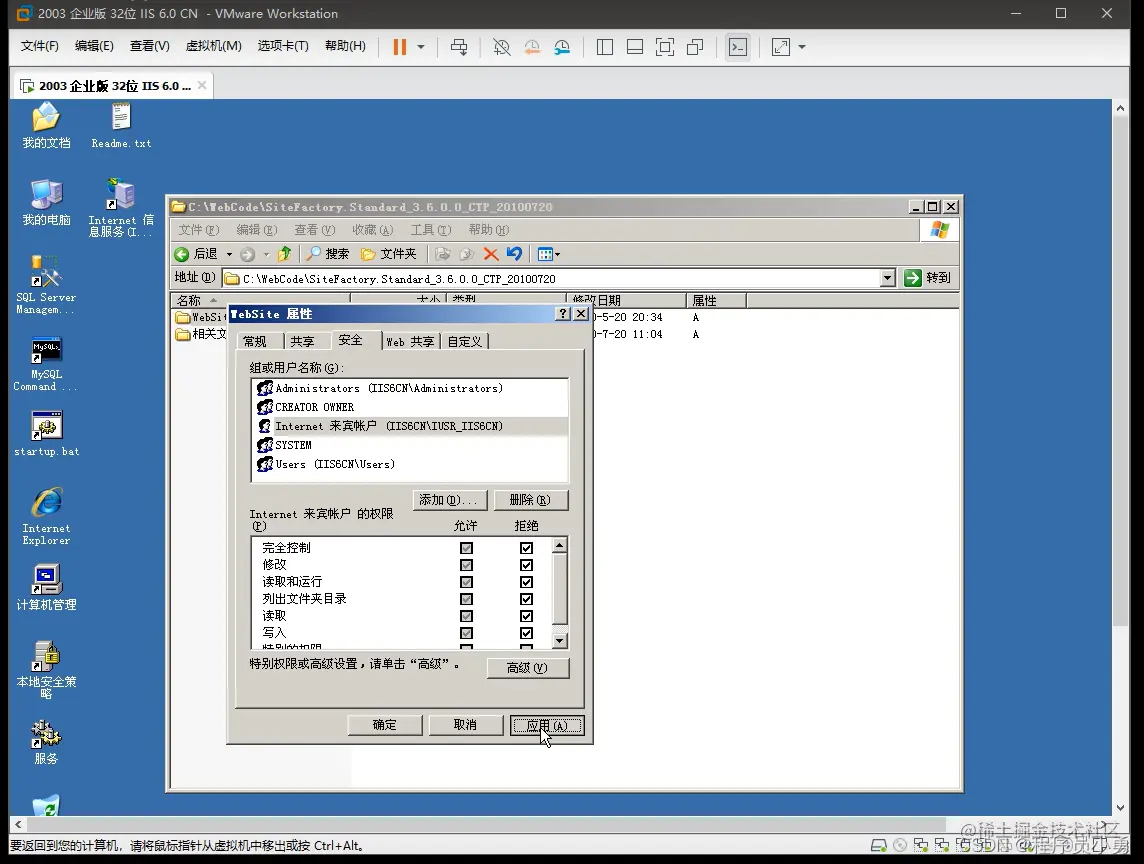Select 我的电脑 desktop icon
This screenshot has height=864, width=1144.
coord(46,203)
